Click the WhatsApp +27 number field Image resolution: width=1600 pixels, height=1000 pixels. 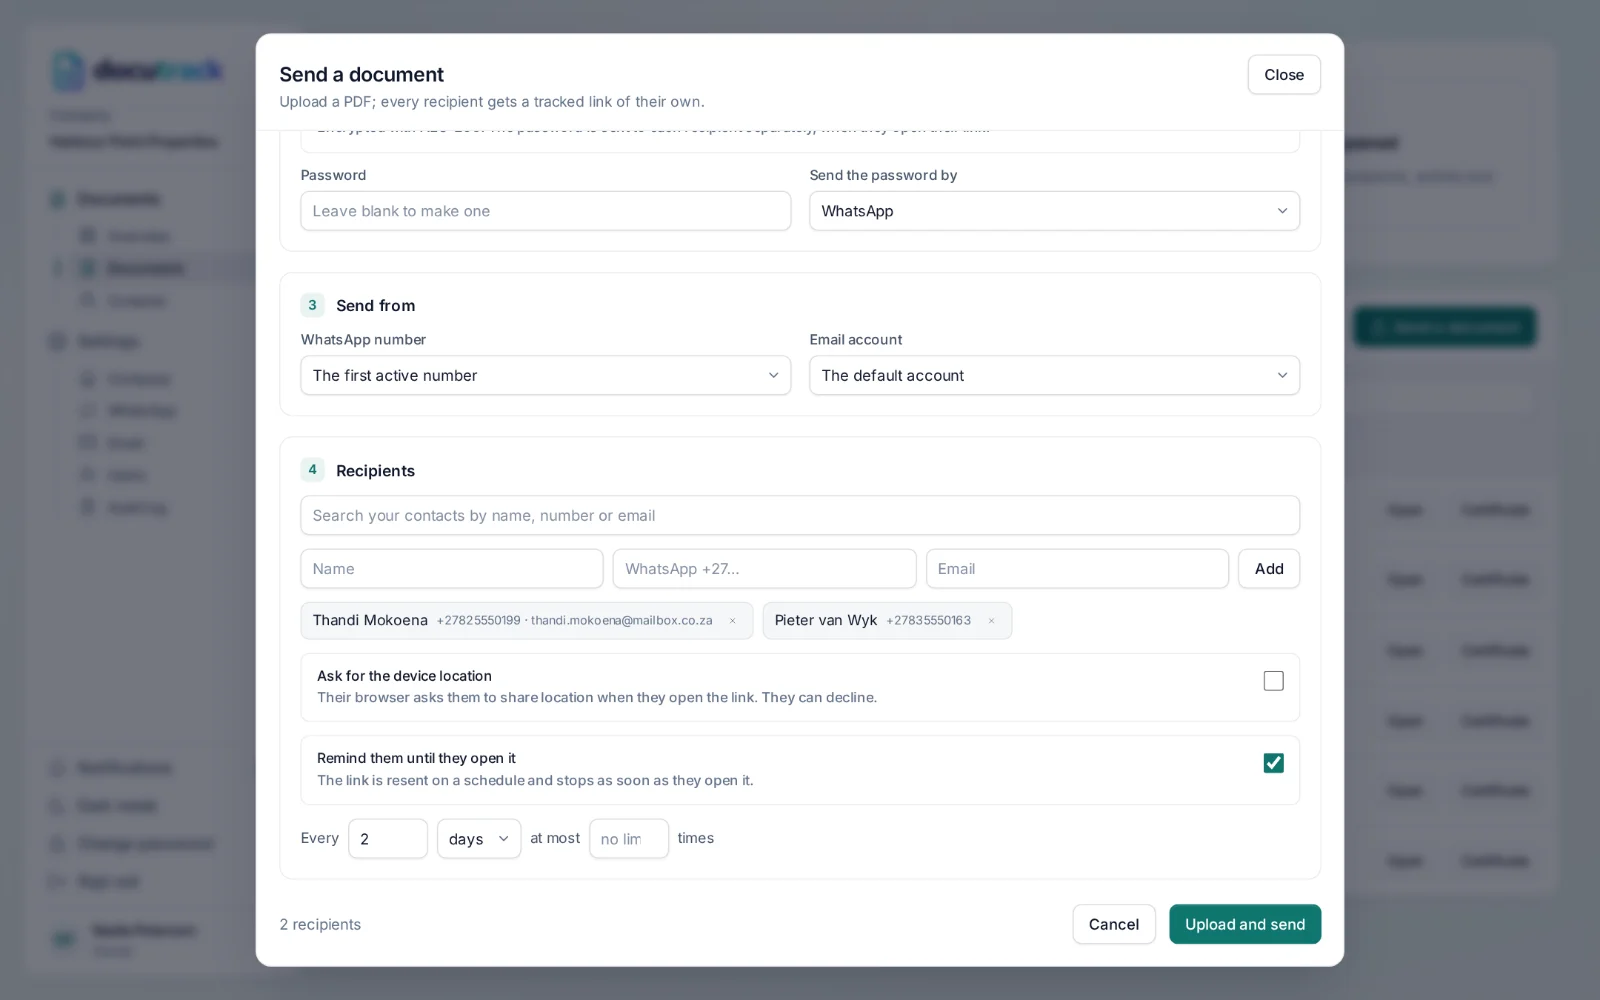click(764, 569)
